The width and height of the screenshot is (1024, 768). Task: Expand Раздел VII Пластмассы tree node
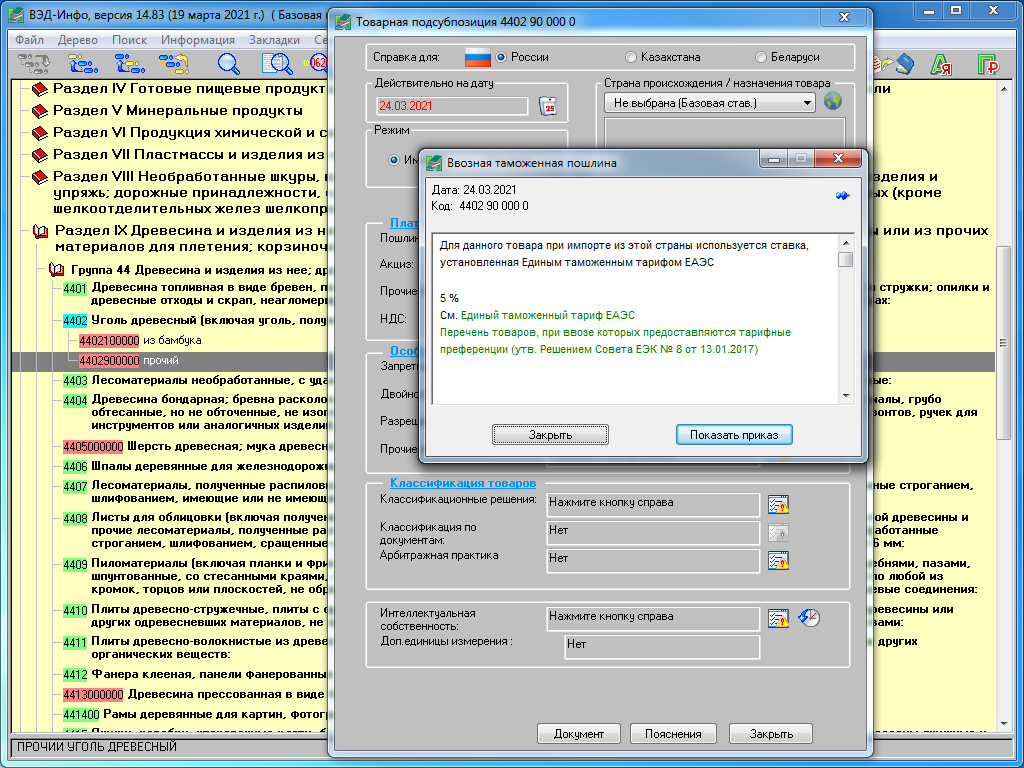(x=40, y=155)
